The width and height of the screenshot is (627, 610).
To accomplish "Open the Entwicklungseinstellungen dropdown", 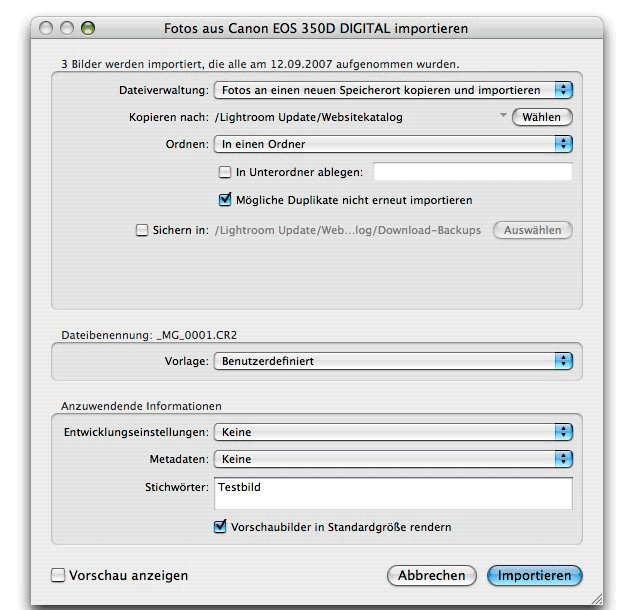I will (x=393, y=432).
